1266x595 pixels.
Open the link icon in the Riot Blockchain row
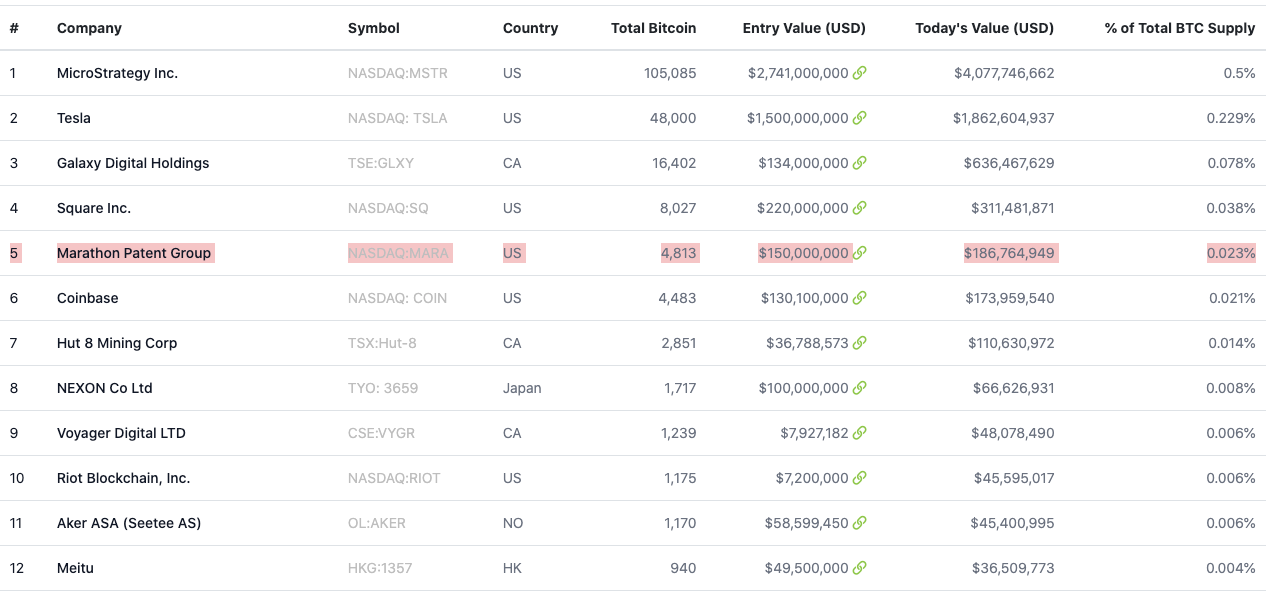click(859, 478)
